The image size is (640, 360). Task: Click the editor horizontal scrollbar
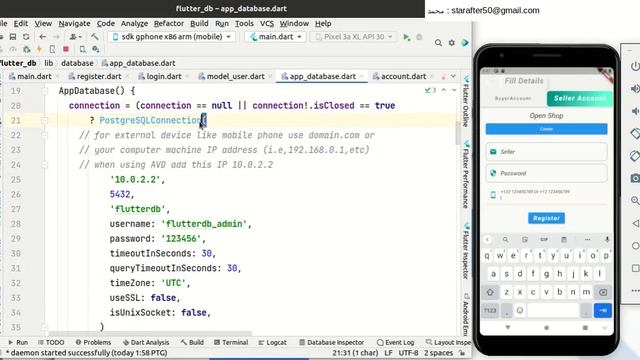point(150,333)
